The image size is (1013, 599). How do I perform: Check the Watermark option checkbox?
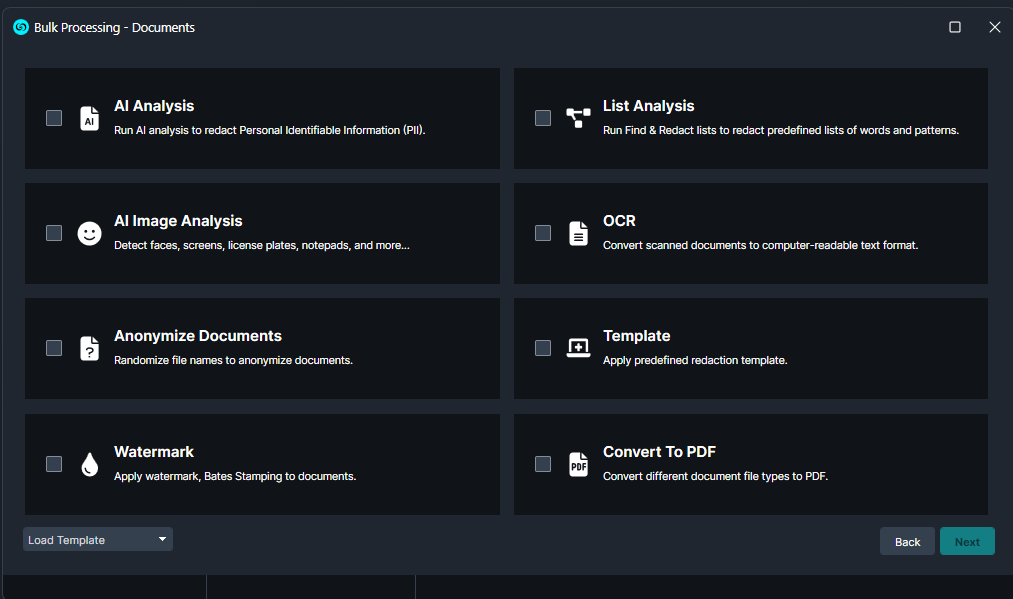point(54,464)
